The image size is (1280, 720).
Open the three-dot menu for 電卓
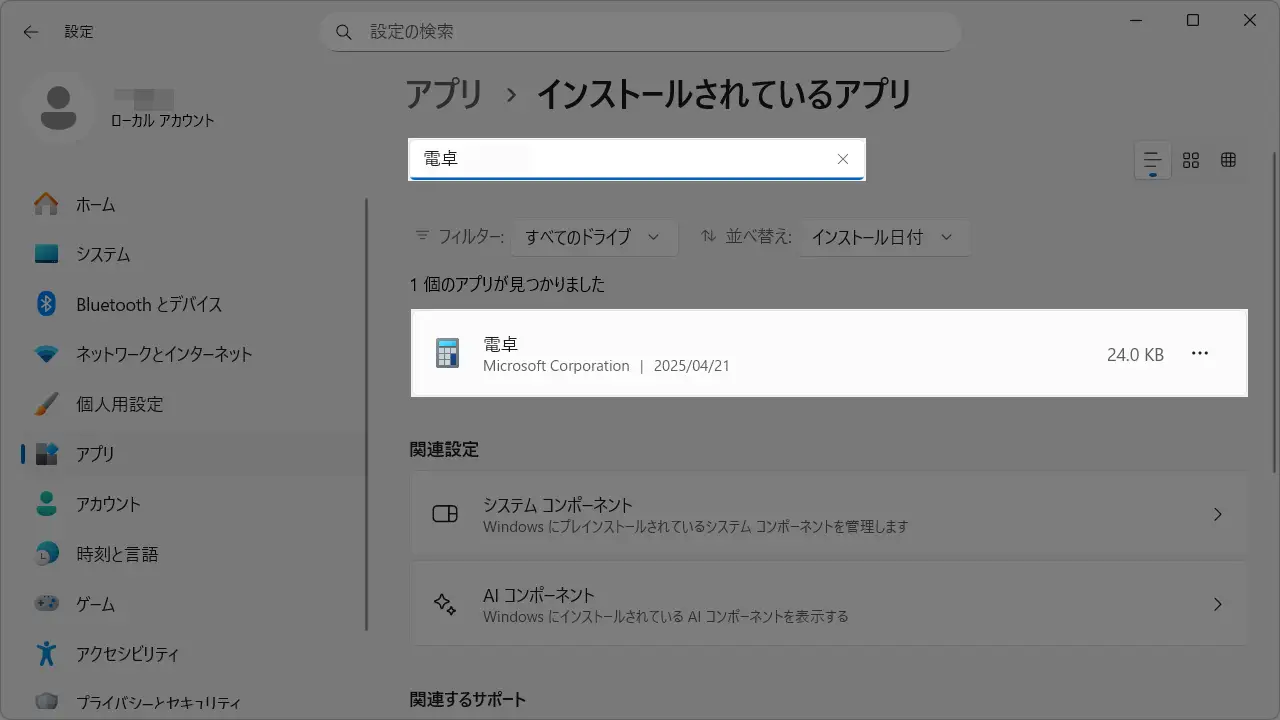(x=1200, y=354)
